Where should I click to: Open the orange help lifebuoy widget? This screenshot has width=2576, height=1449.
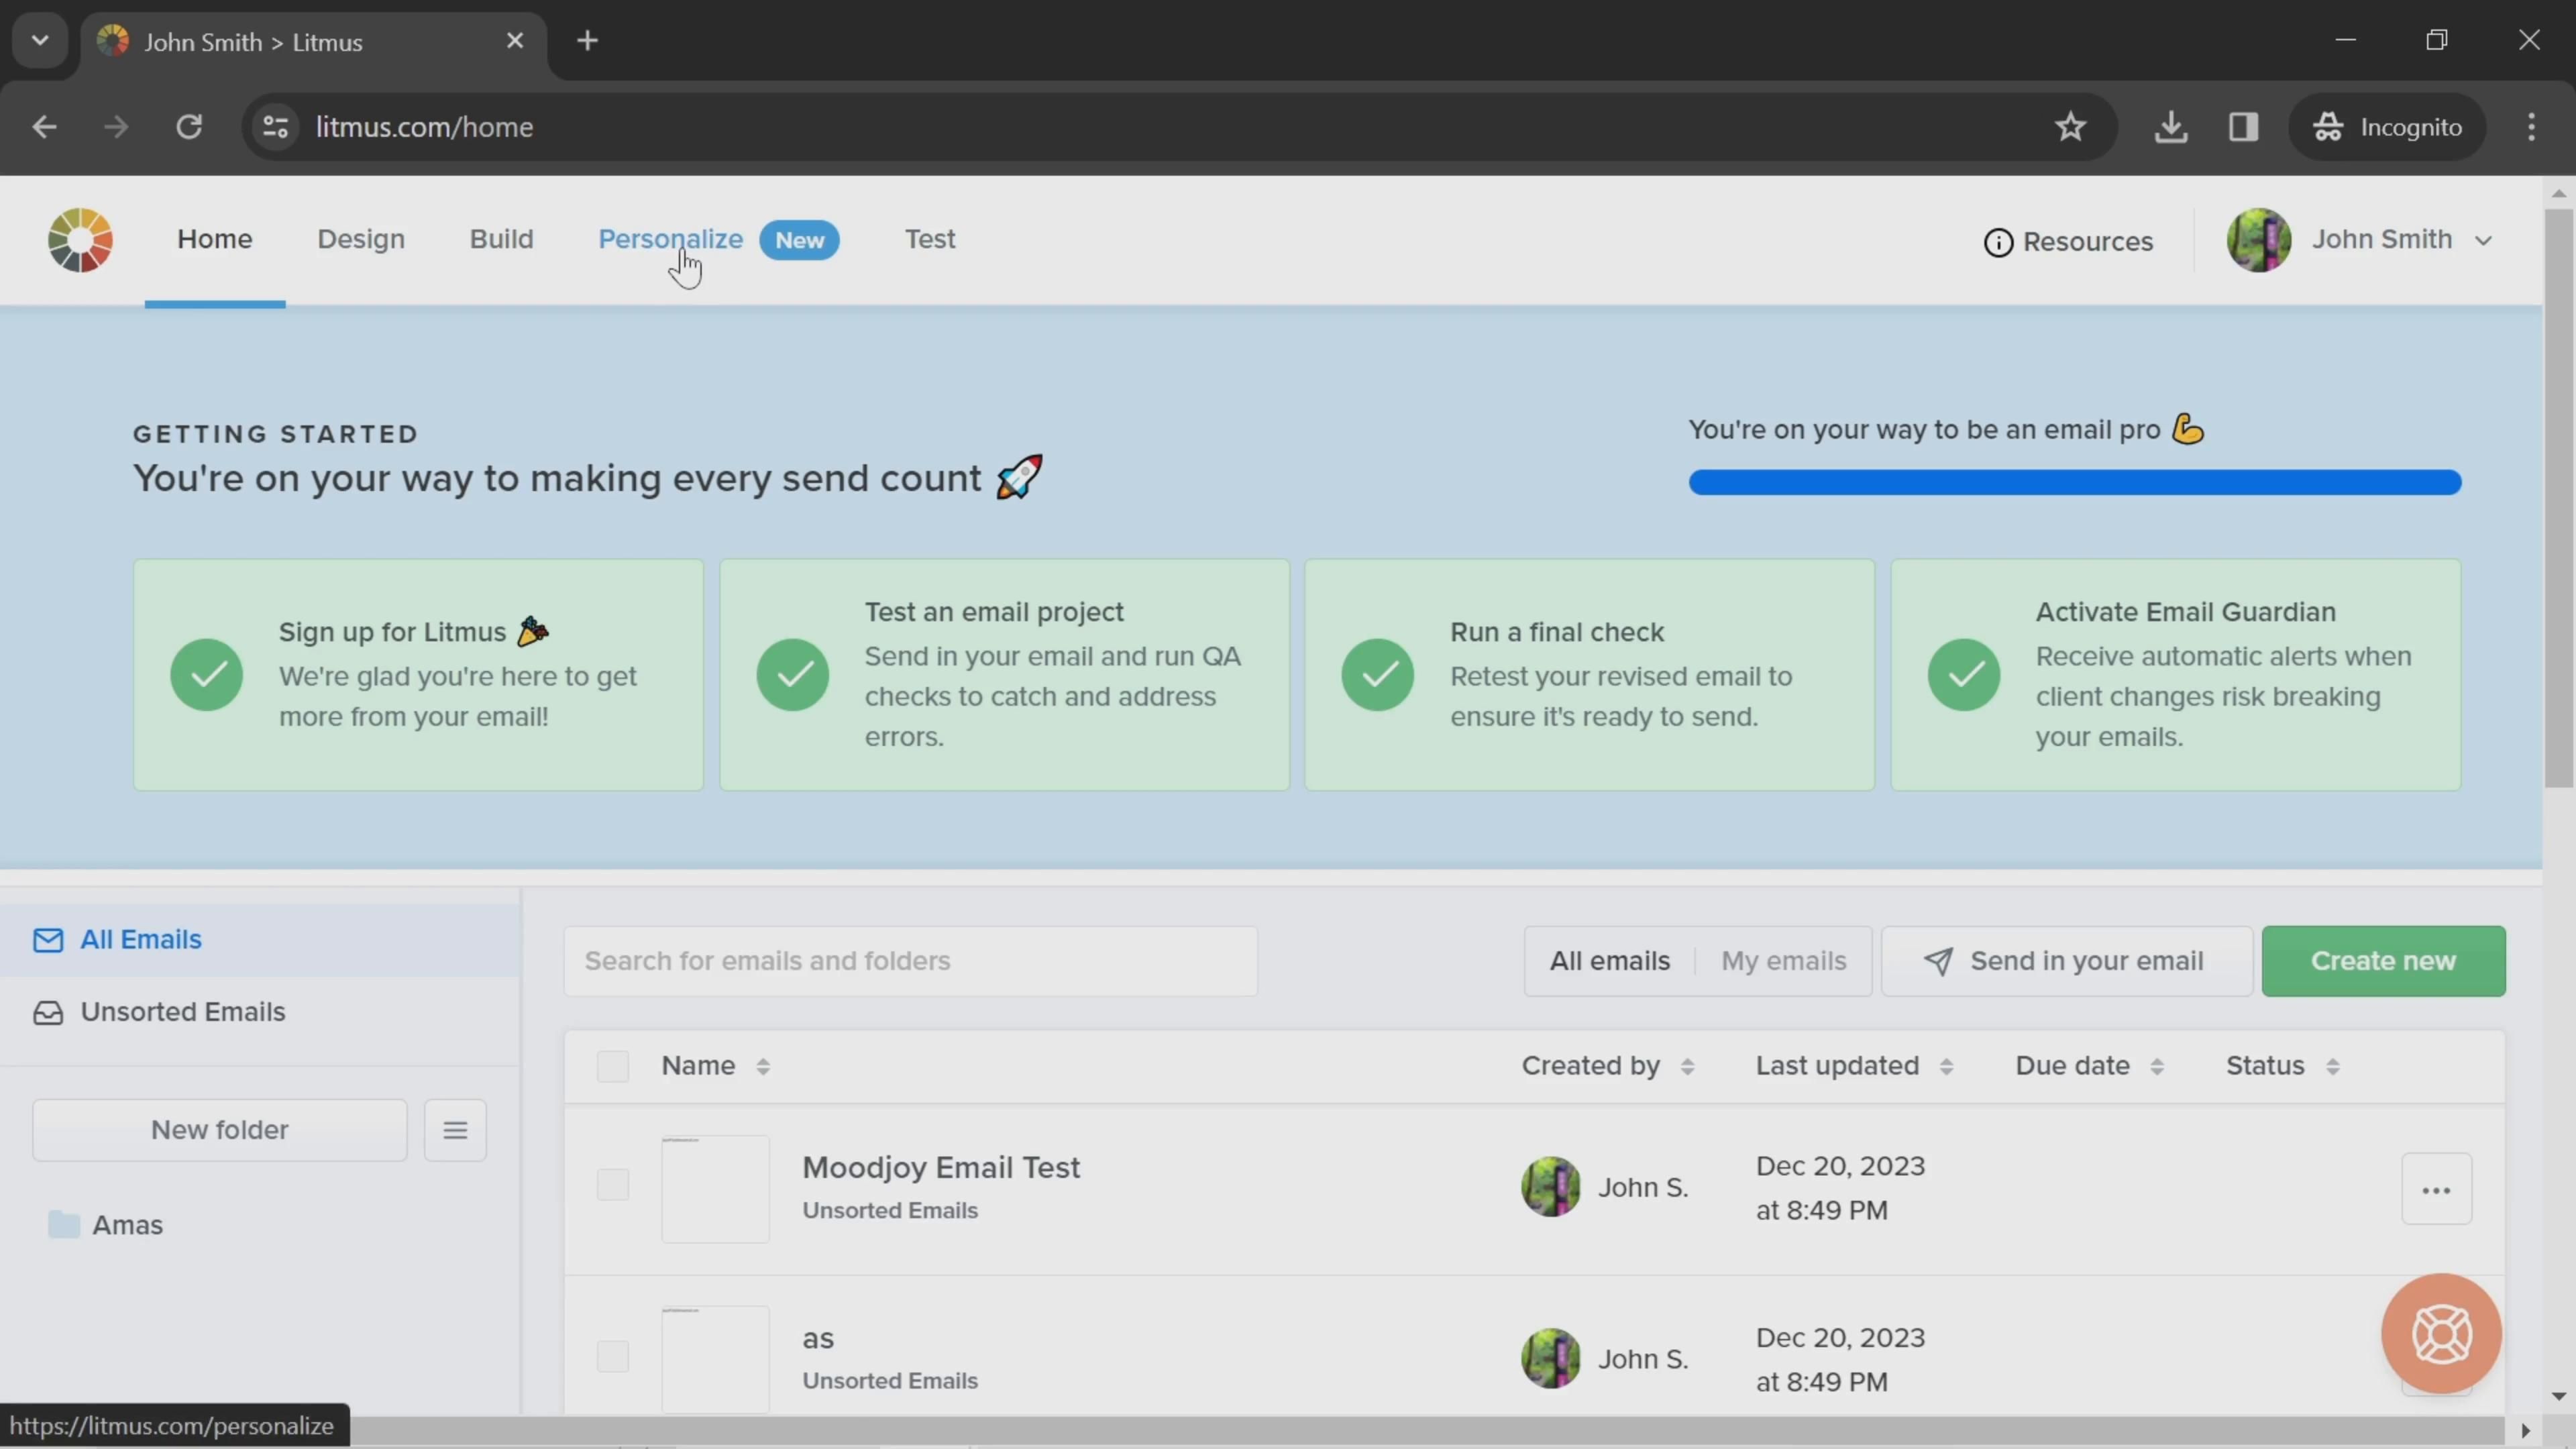point(2441,1333)
